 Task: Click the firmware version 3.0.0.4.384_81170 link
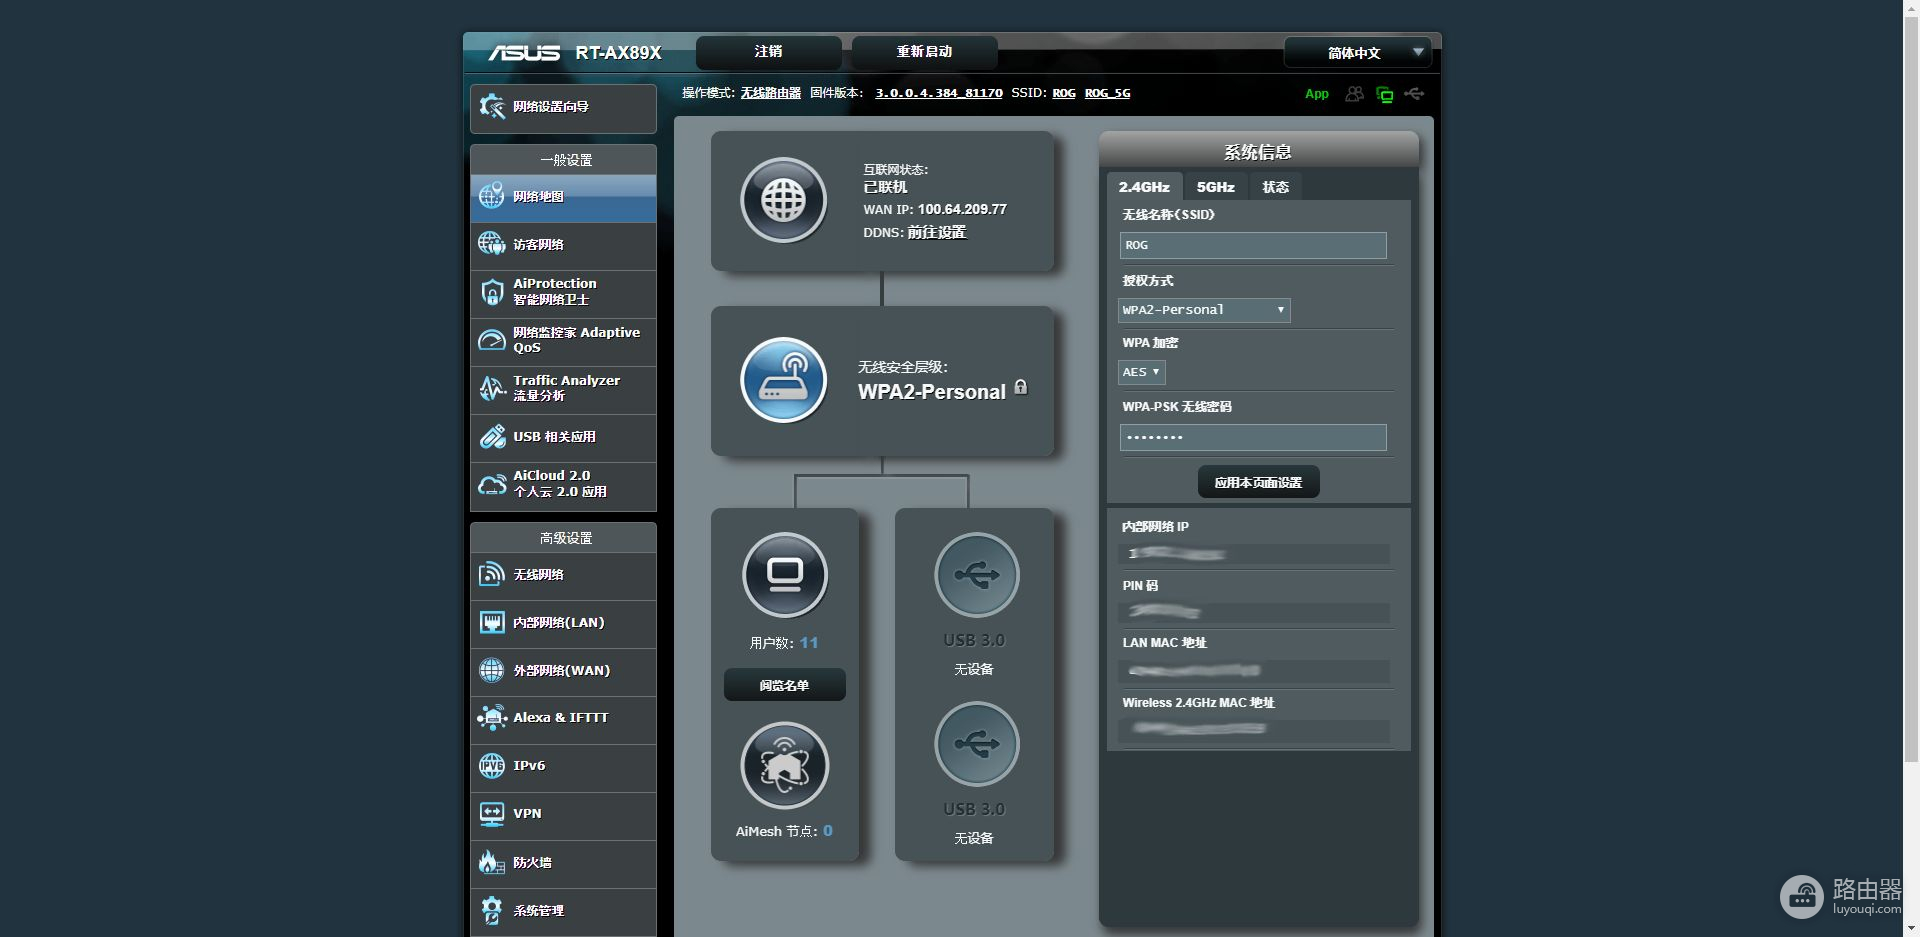[939, 93]
